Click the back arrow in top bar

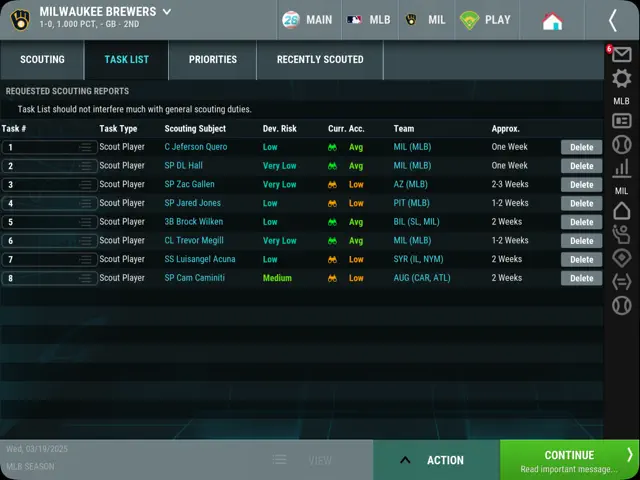(612, 20)
